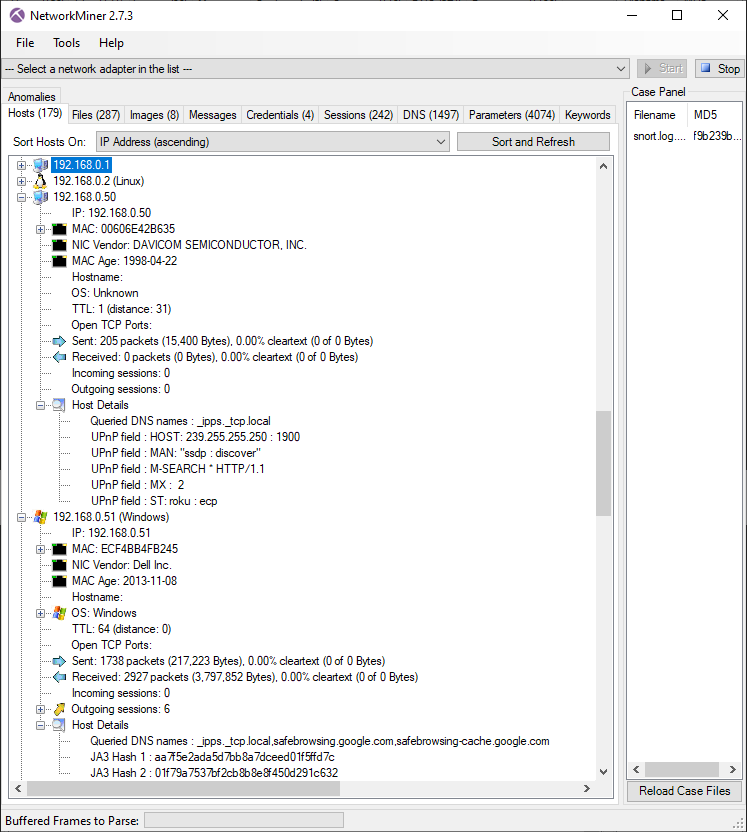Open the Sort Hosts On dropdown
The height and width of the screenshot is (832, 747).
point(273,142)
